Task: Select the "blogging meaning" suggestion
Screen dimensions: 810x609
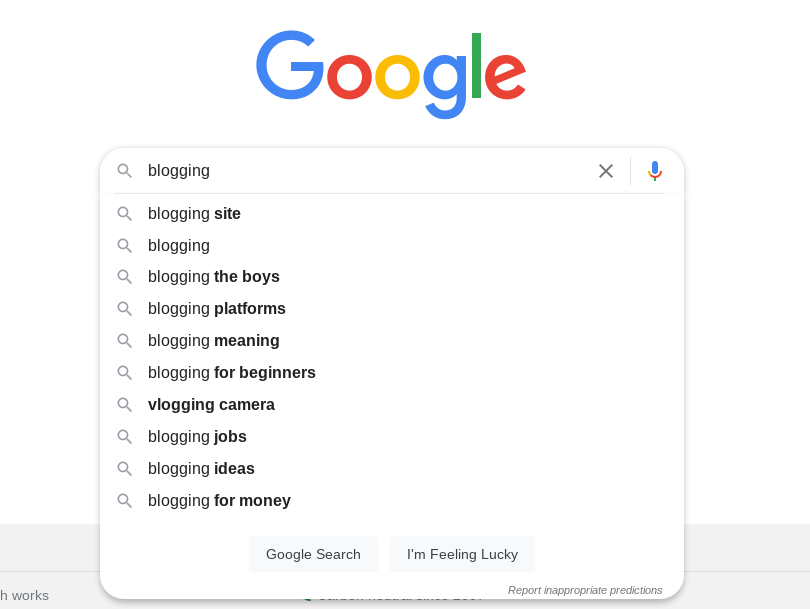Action: tap(213, 340)
